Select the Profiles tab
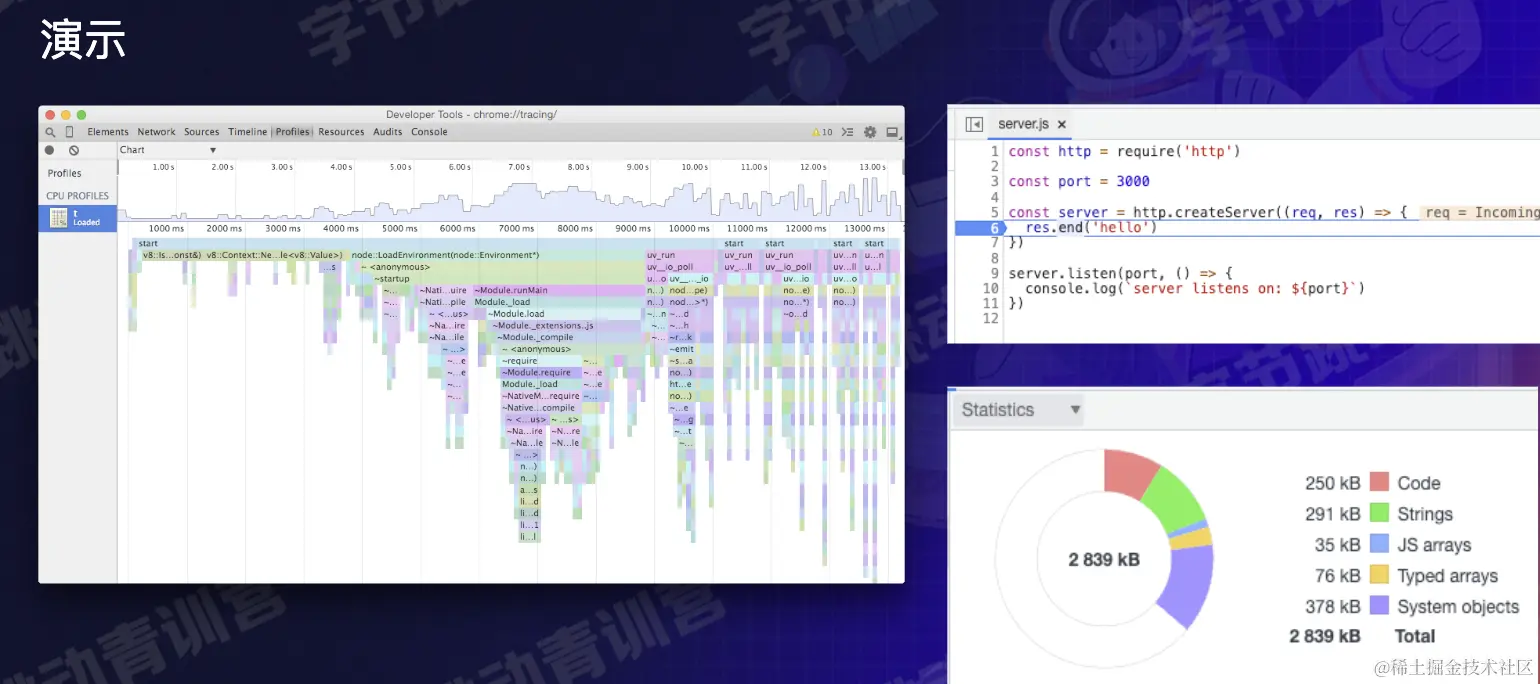Viewport: 1540px width, 684px height. pyautogui.click(x=292, y=132)
